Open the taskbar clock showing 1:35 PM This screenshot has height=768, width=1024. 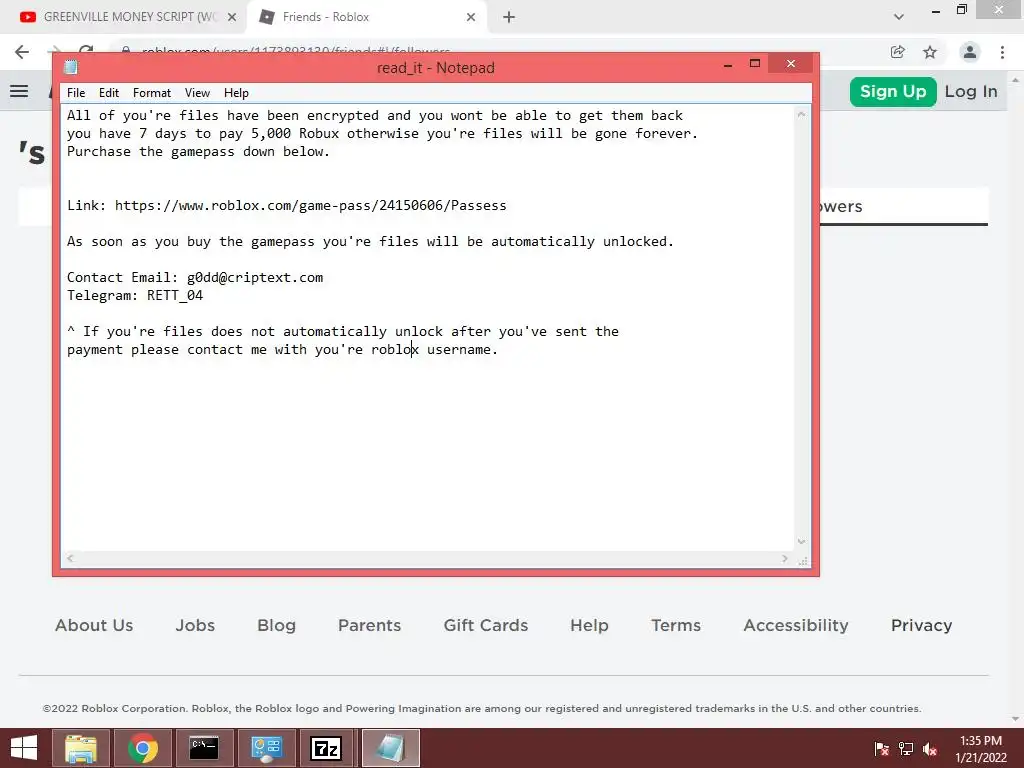980,748
